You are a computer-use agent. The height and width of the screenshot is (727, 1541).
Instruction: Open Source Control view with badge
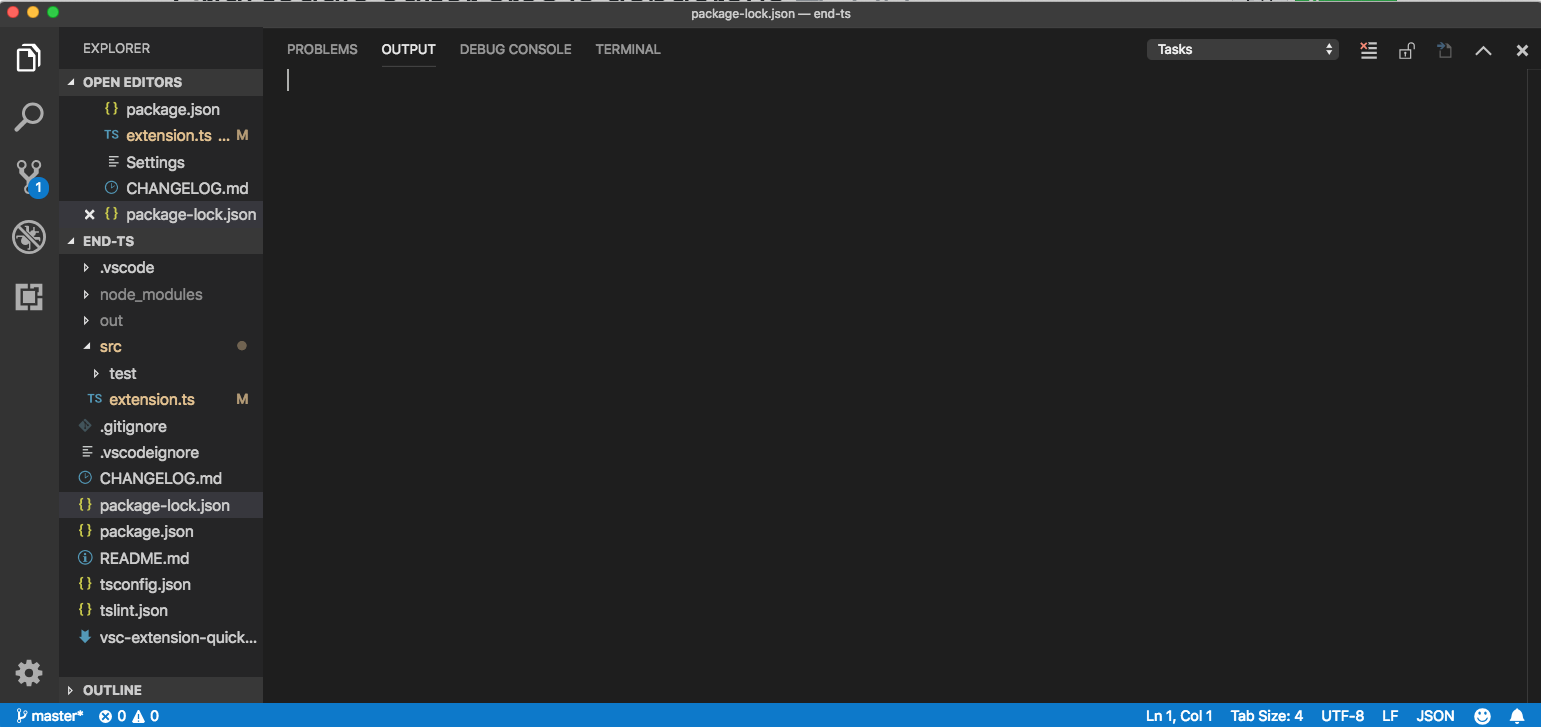[30, 178]
